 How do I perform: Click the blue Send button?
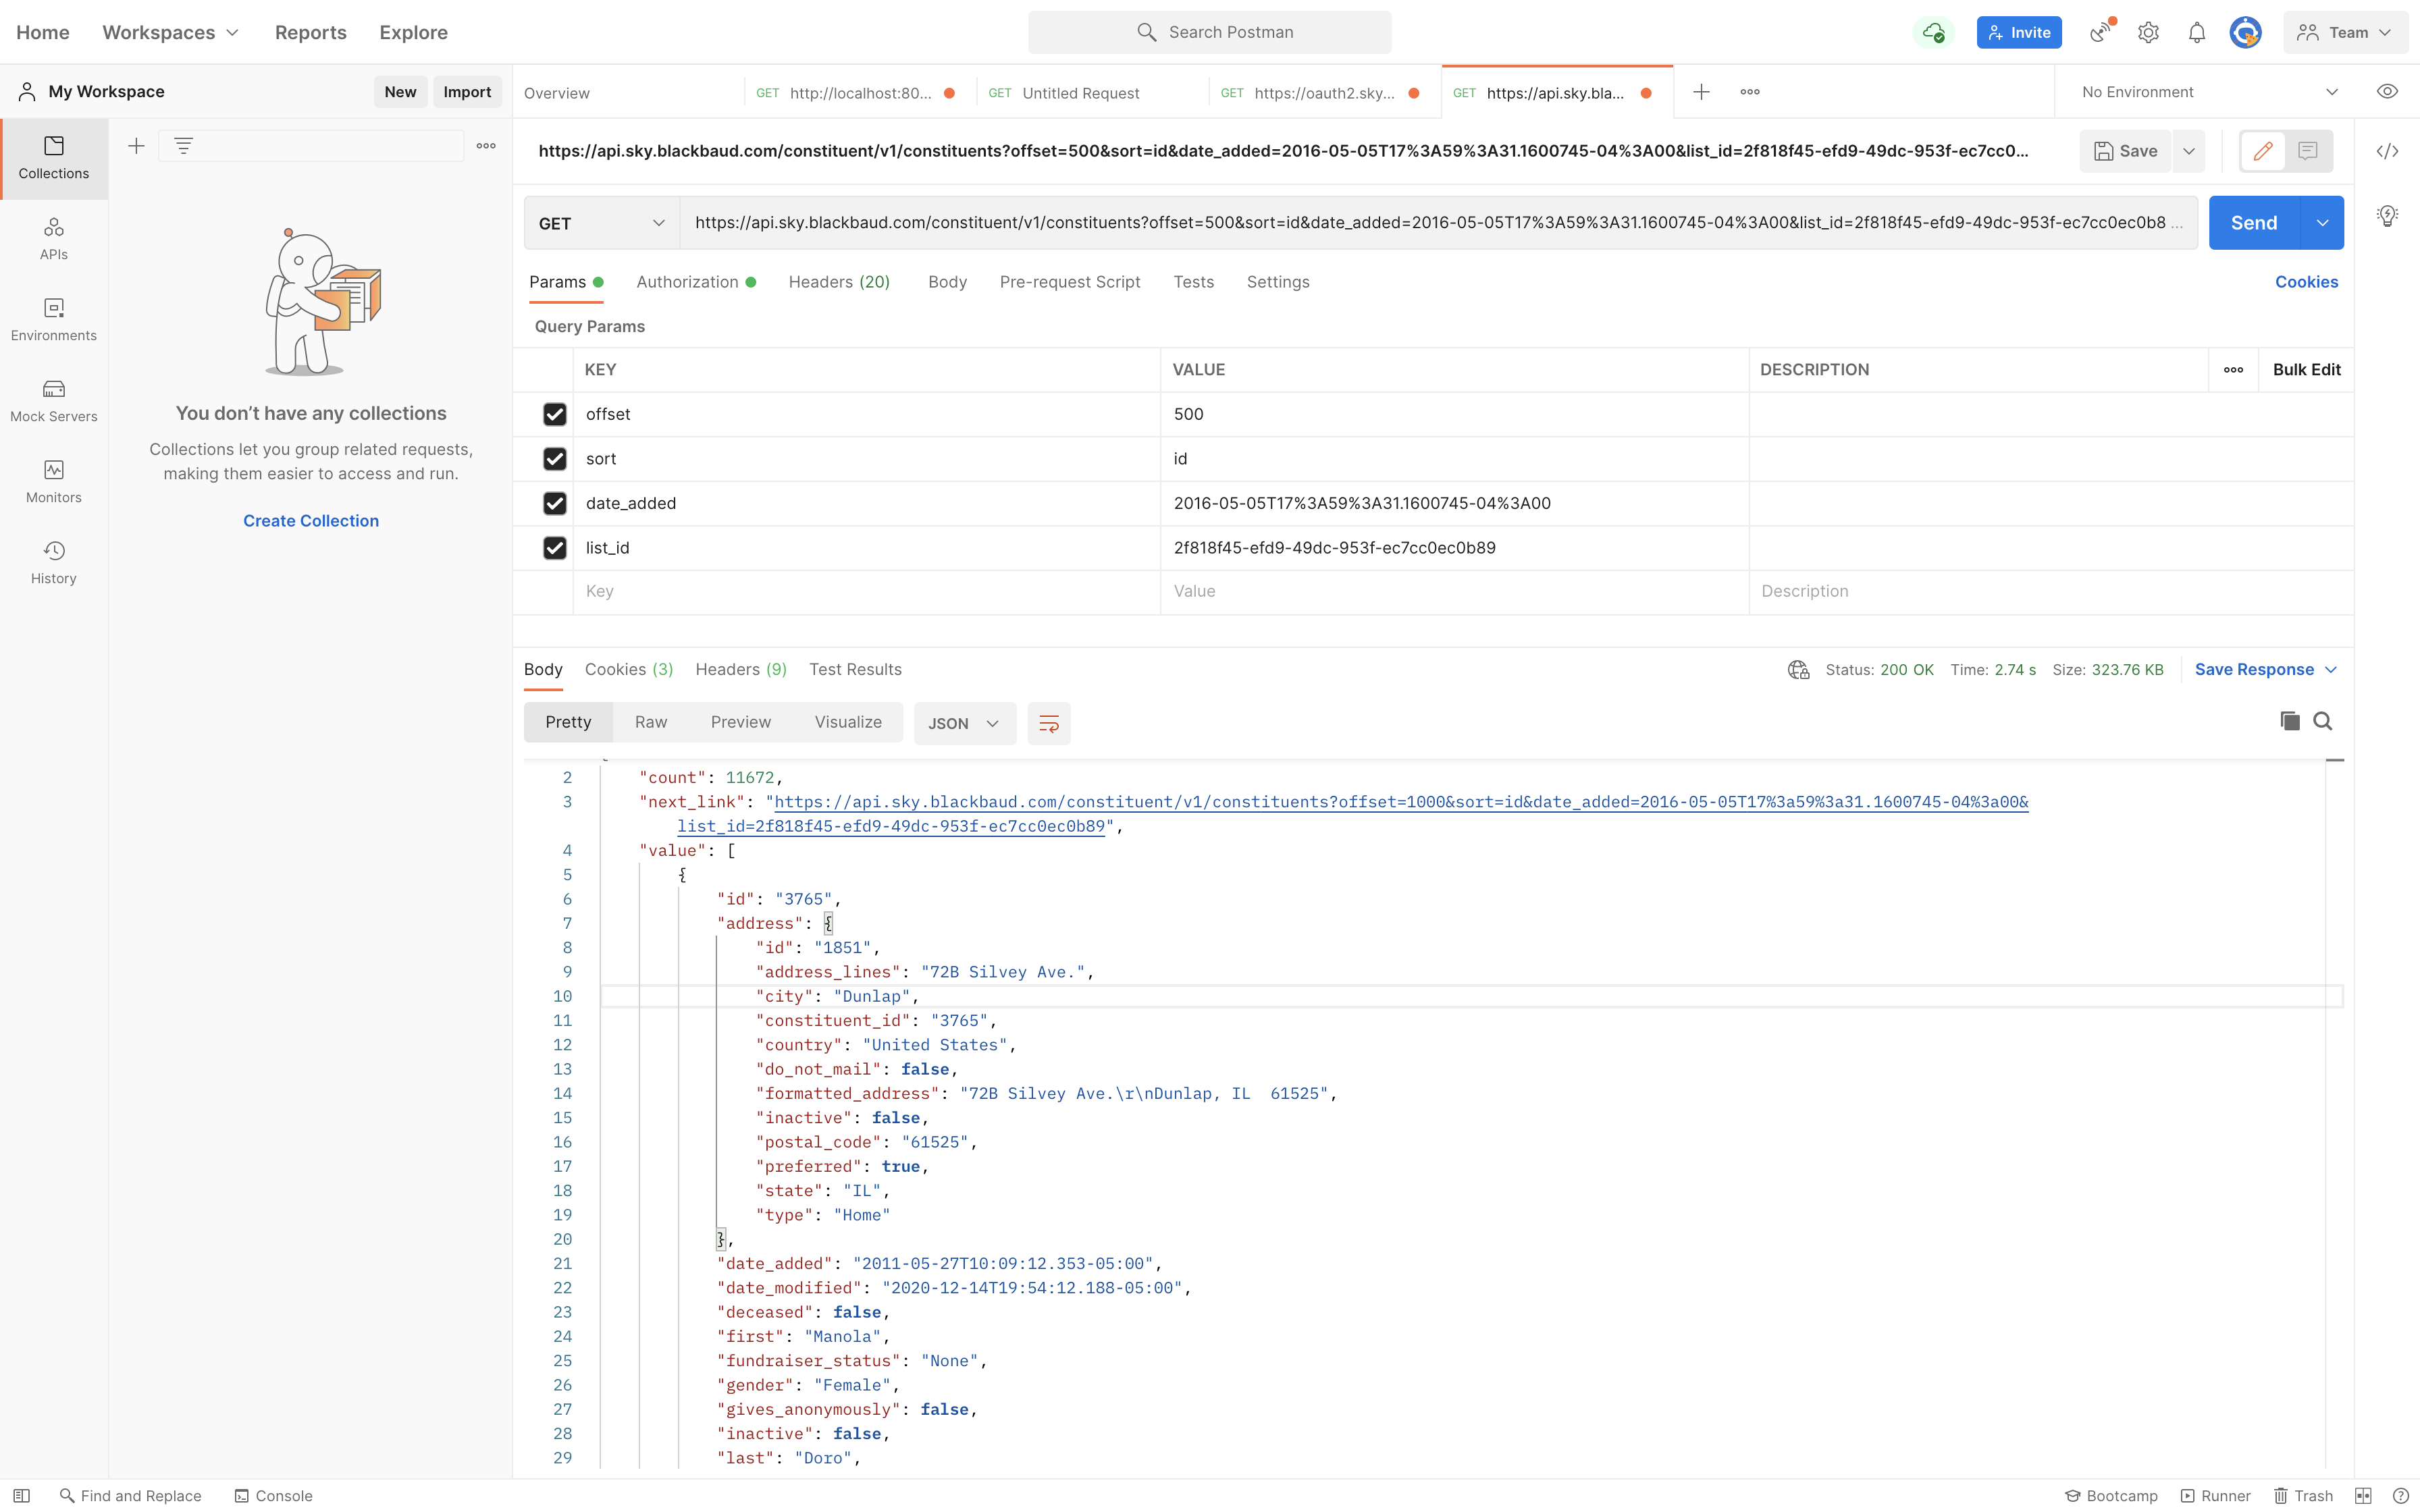[2253, 223]
